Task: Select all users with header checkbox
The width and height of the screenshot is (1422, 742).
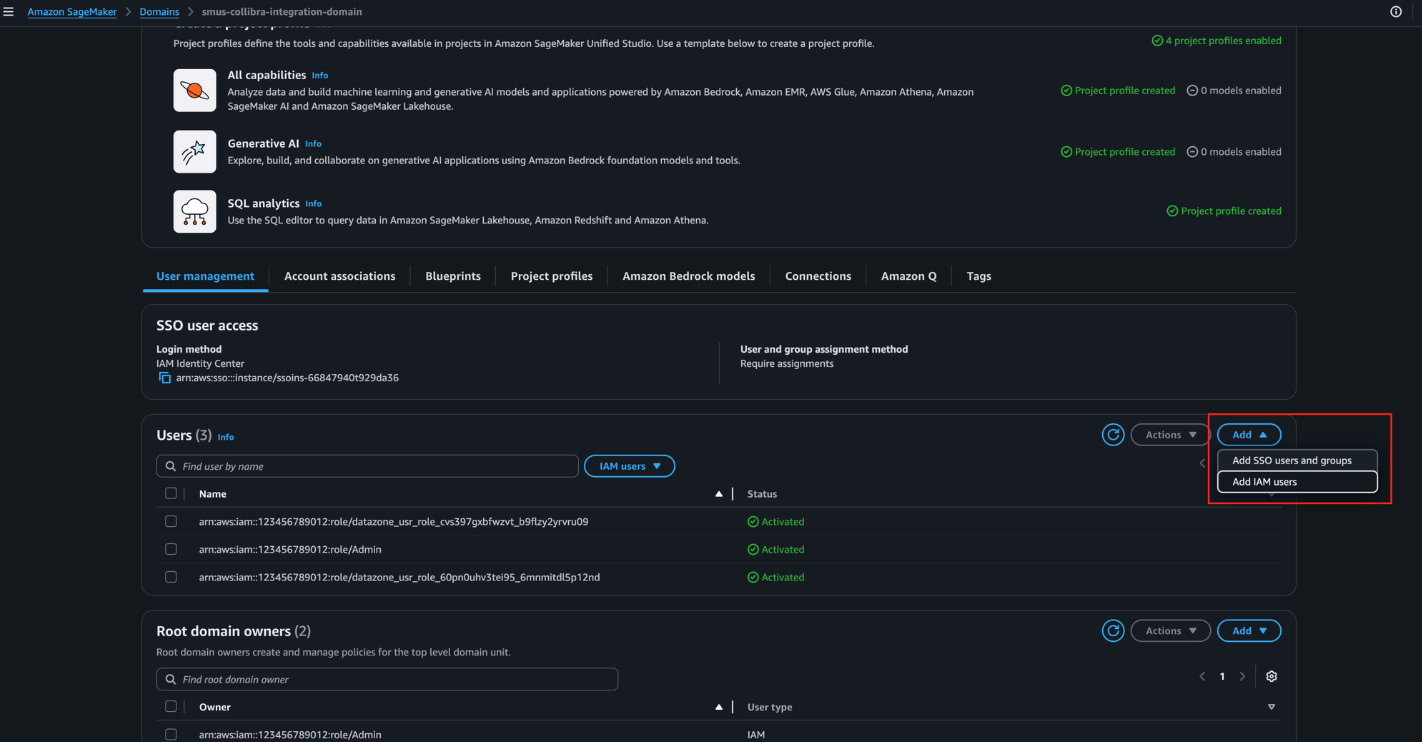Action: (171, 494)
